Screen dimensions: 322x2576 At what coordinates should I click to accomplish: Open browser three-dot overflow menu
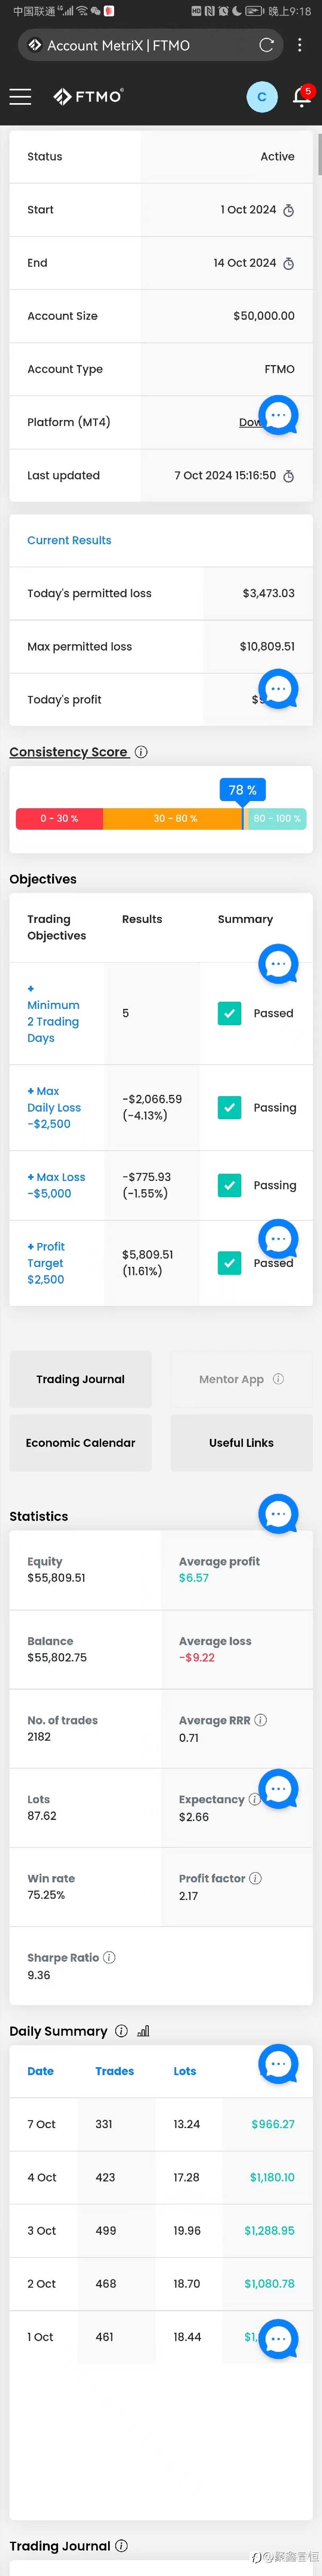[x=300, y=45]
